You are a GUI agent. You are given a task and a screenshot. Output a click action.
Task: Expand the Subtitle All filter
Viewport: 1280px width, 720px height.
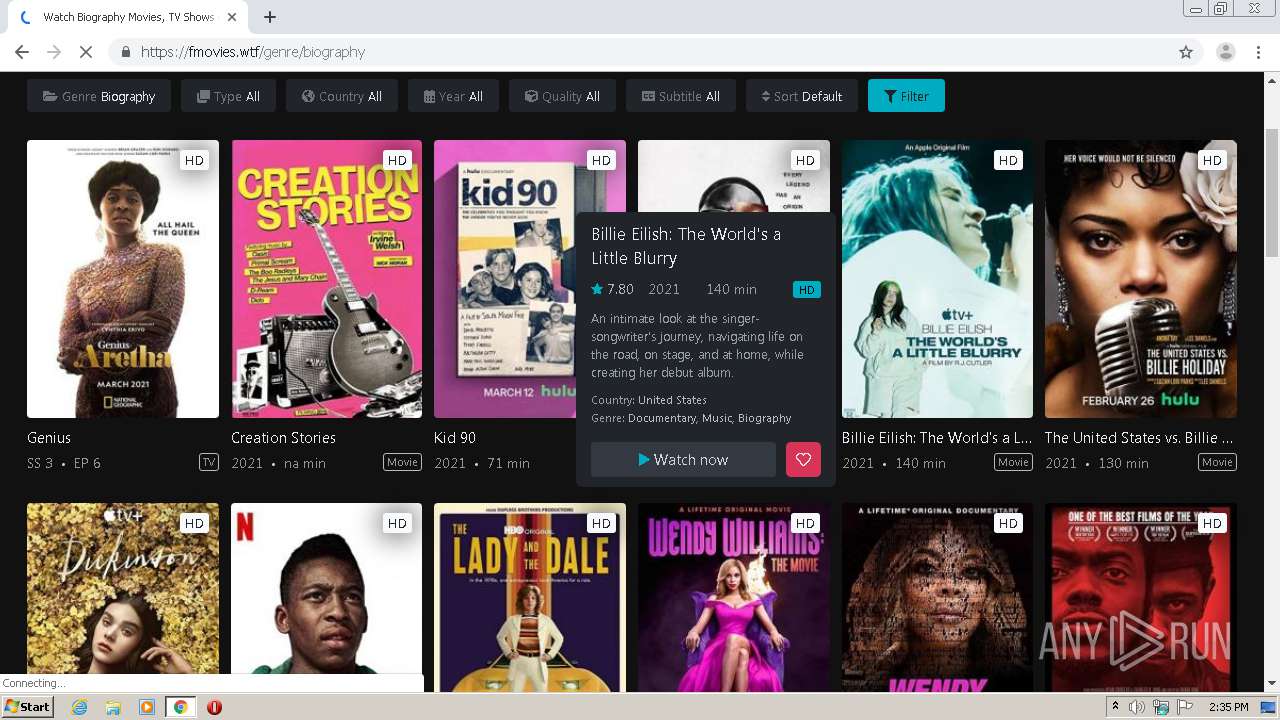pyautogui.click(x=681, y=96)
